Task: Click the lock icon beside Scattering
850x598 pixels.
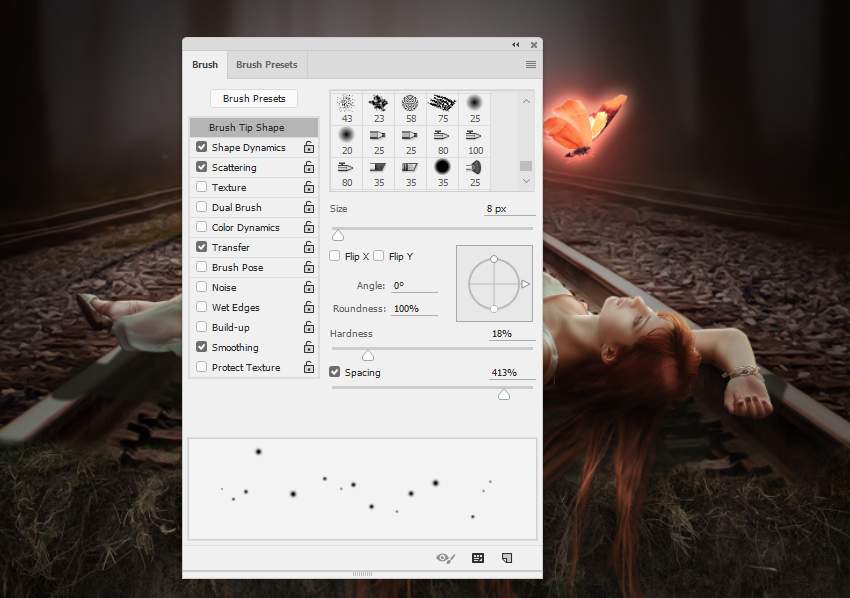Action: 309,168
